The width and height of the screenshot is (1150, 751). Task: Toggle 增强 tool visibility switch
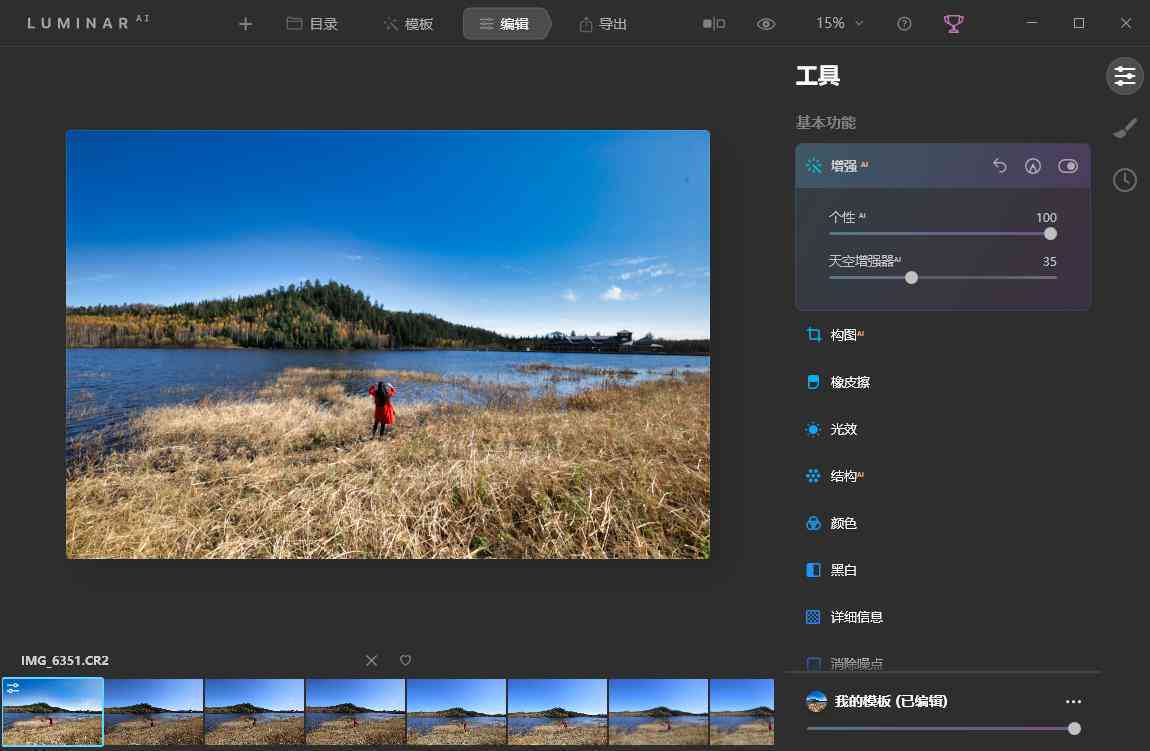click(1068, 166)
